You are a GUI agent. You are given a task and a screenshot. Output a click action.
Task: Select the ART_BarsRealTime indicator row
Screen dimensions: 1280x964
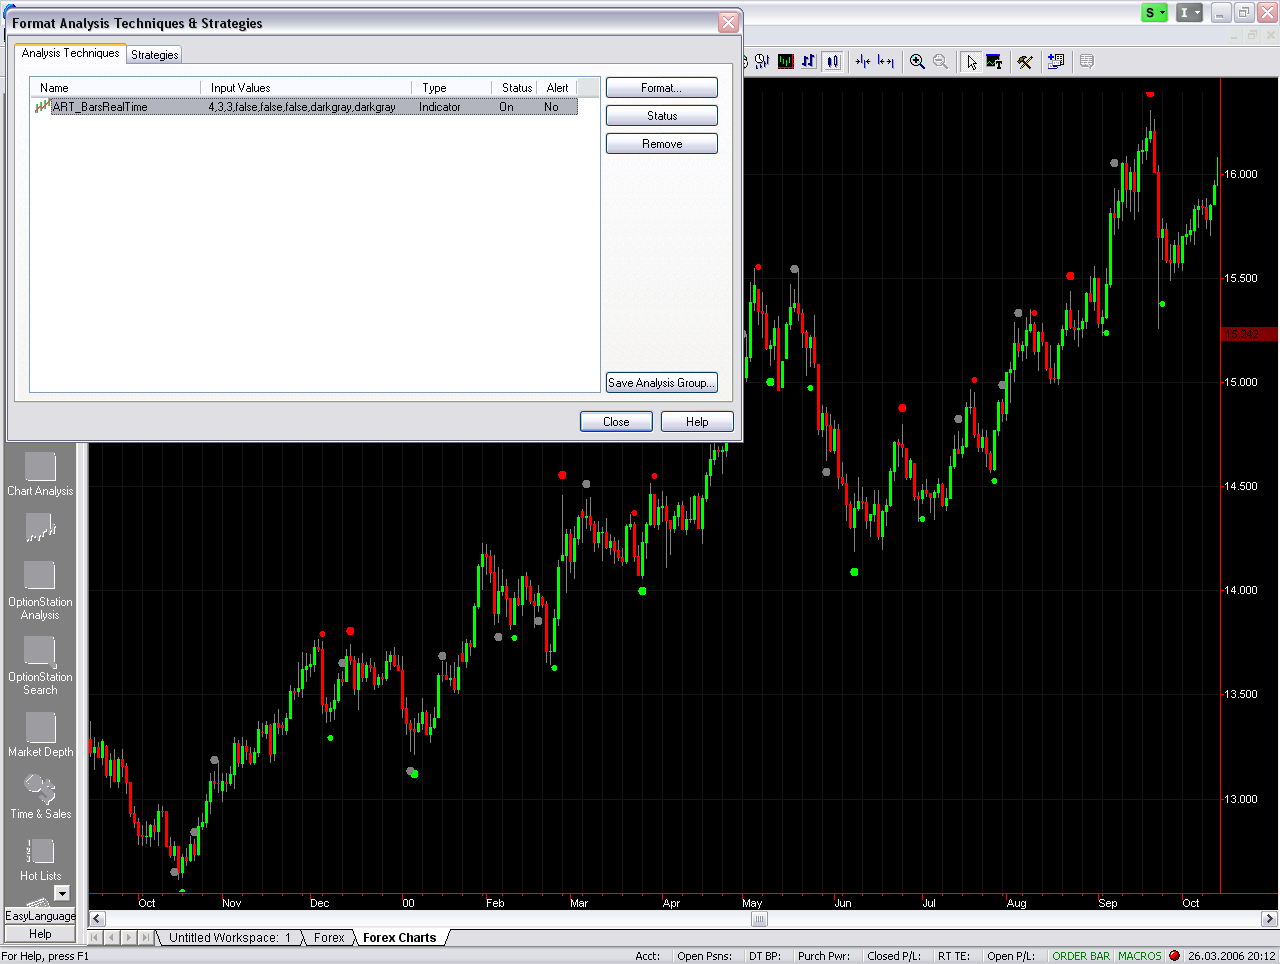(x=300, y=107)
